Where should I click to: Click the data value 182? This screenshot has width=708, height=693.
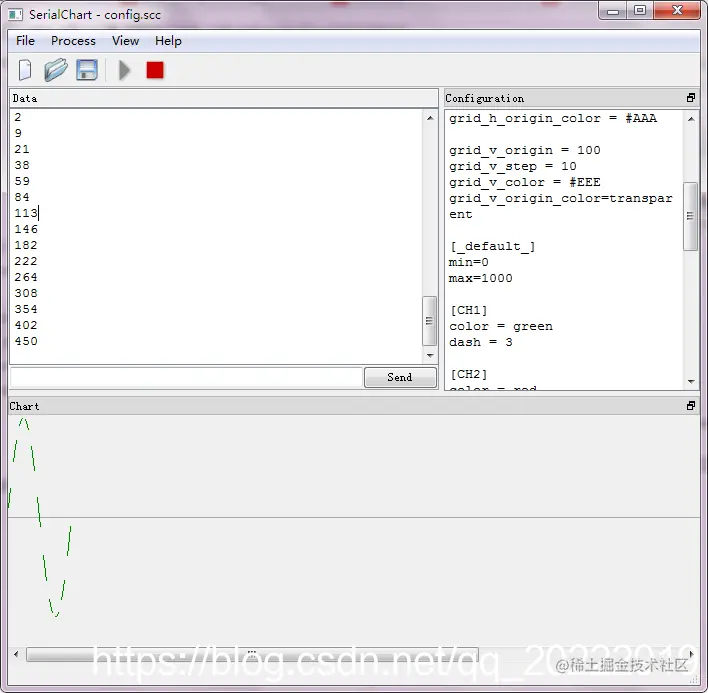pyautogui.click(x=26, y=245)
